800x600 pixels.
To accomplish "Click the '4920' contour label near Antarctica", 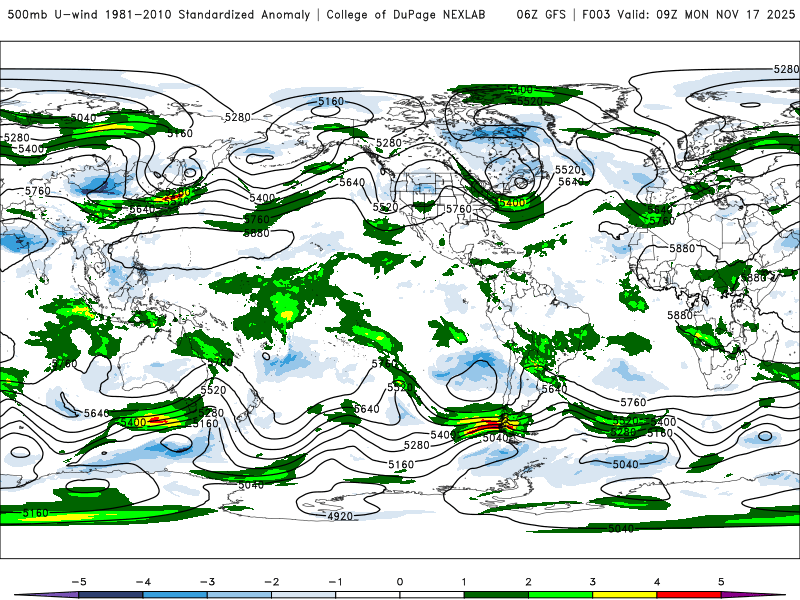I will point(340,516).
